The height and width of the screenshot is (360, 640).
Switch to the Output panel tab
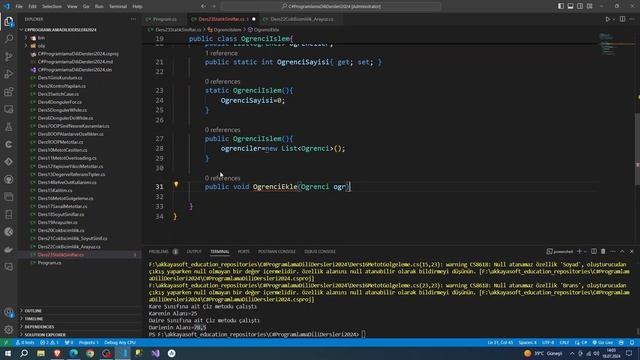[194, 251]
